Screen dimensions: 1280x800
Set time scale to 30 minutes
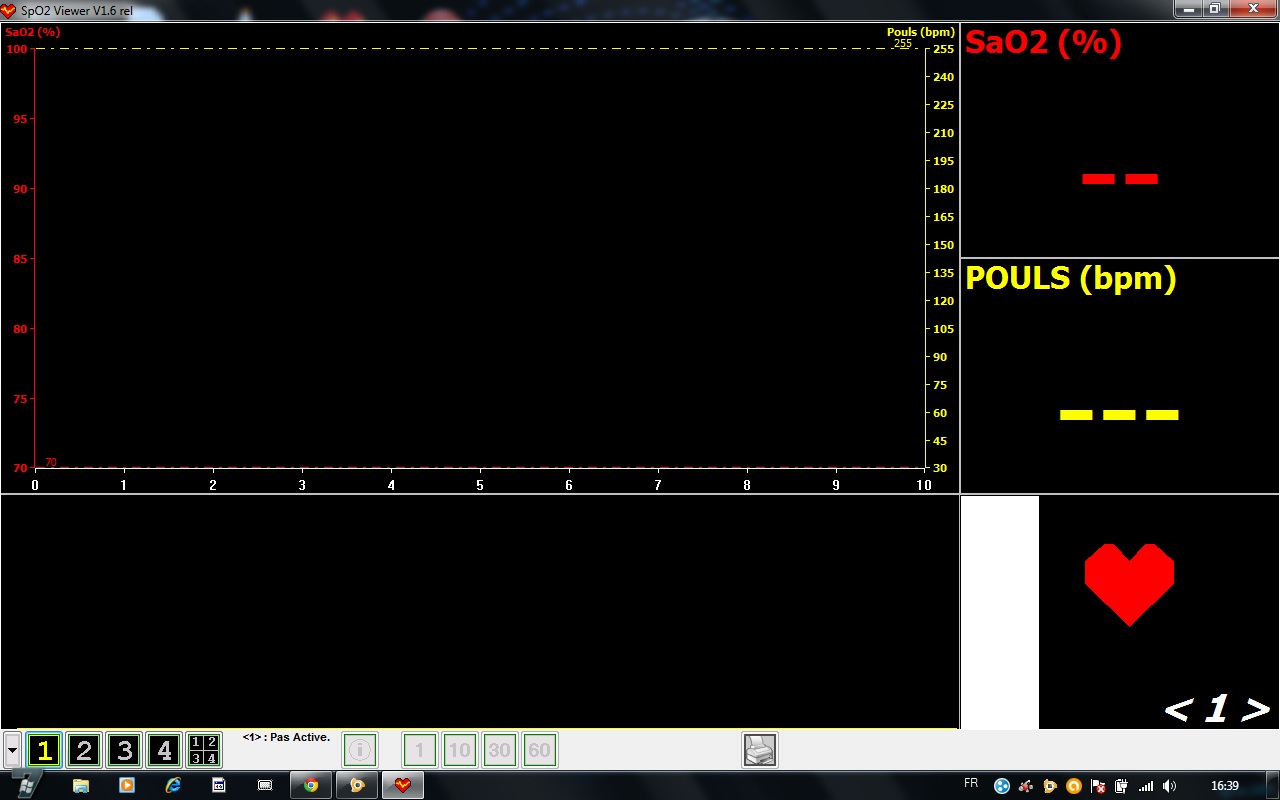499,749
